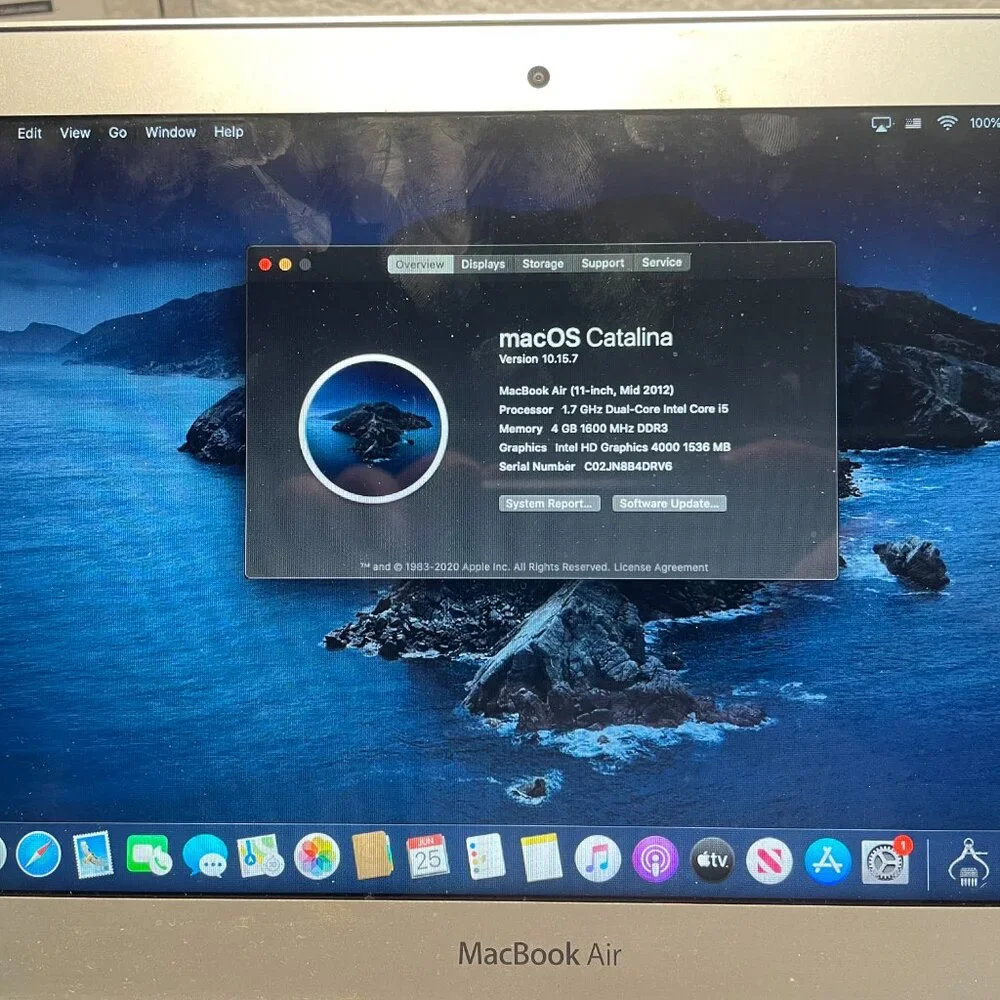The height and width of the screenshot is (1000, 1000).
Task: Open the View menu
Action: click(x=75, y=133)
